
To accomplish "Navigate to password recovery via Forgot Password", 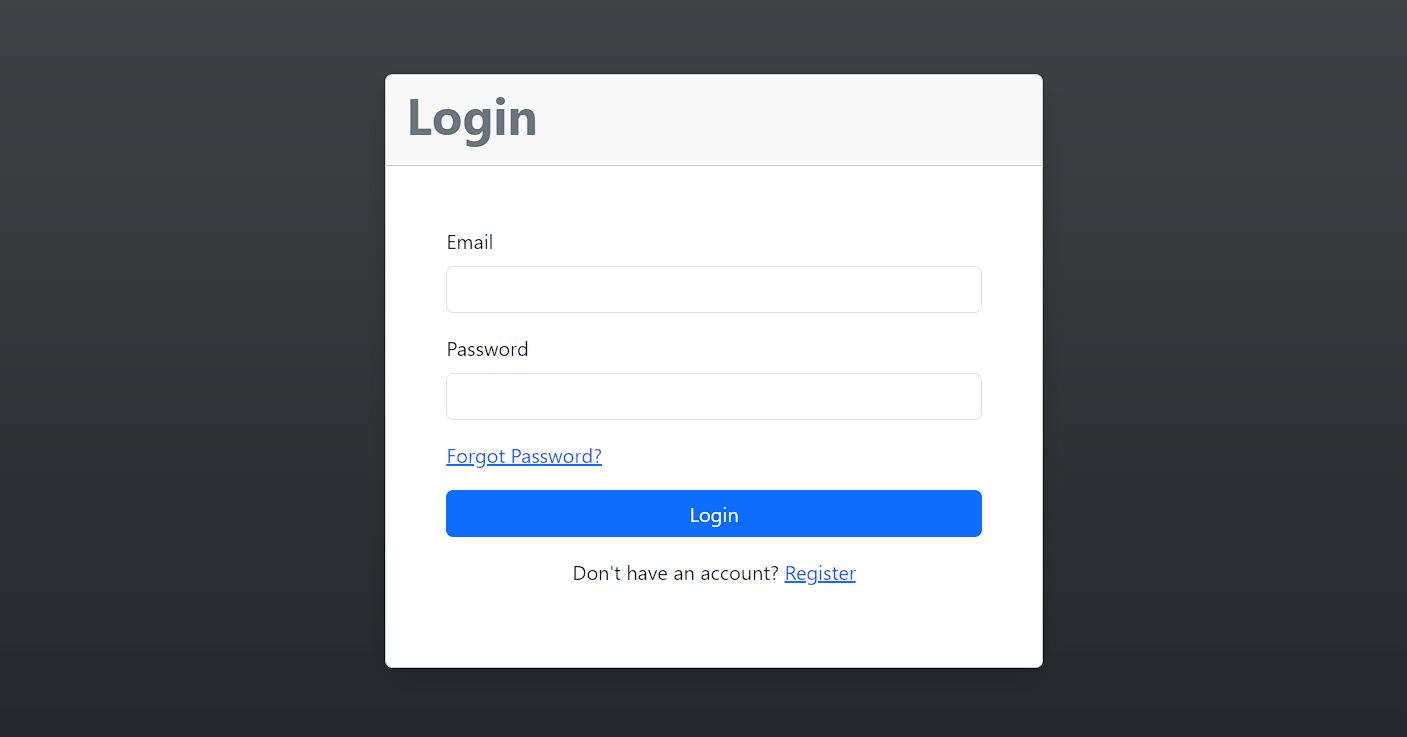I will [x=523, y=456].
